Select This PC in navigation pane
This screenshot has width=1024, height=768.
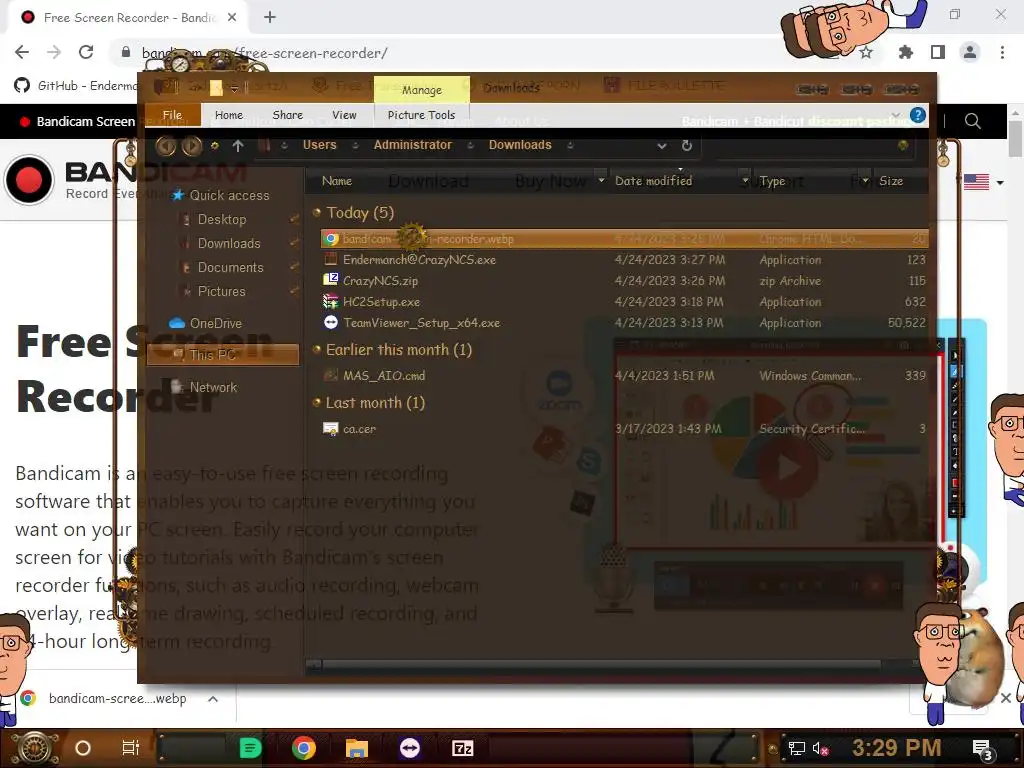click(223, 355)
